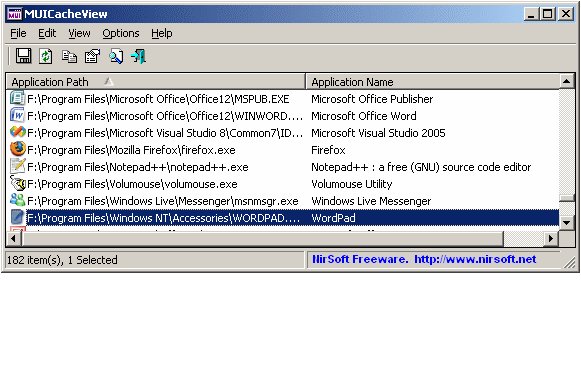The image size is (581, 381).
Task: Select the WINWORD path text
Action: coord(165,116)
